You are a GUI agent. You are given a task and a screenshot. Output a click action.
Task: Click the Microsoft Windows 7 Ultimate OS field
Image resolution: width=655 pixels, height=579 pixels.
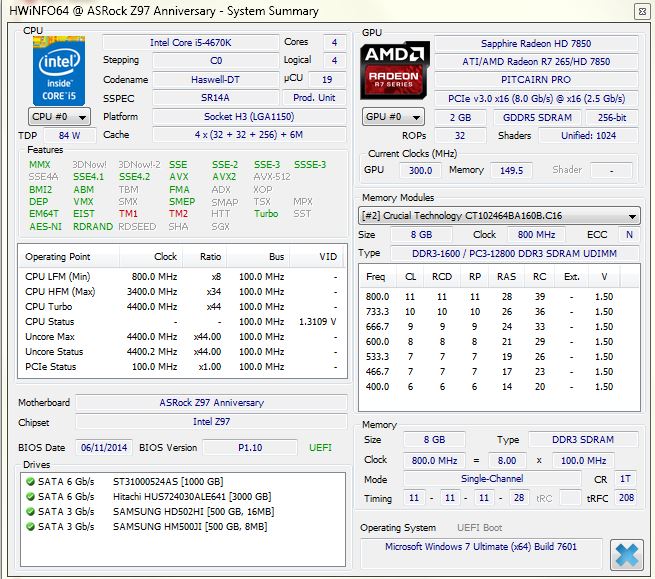482,547
